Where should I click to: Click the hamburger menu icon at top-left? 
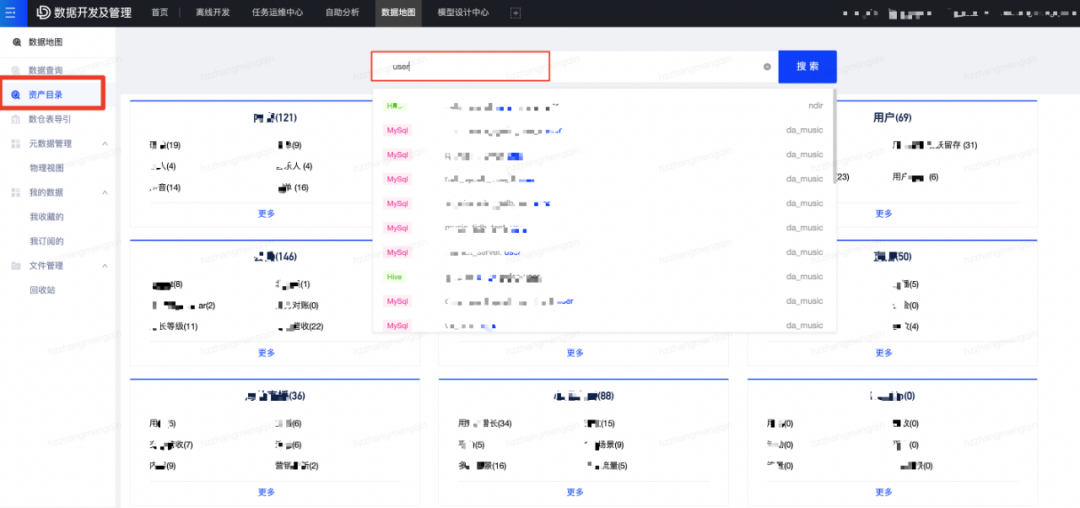pyautogui.click(x=11, y=13)
